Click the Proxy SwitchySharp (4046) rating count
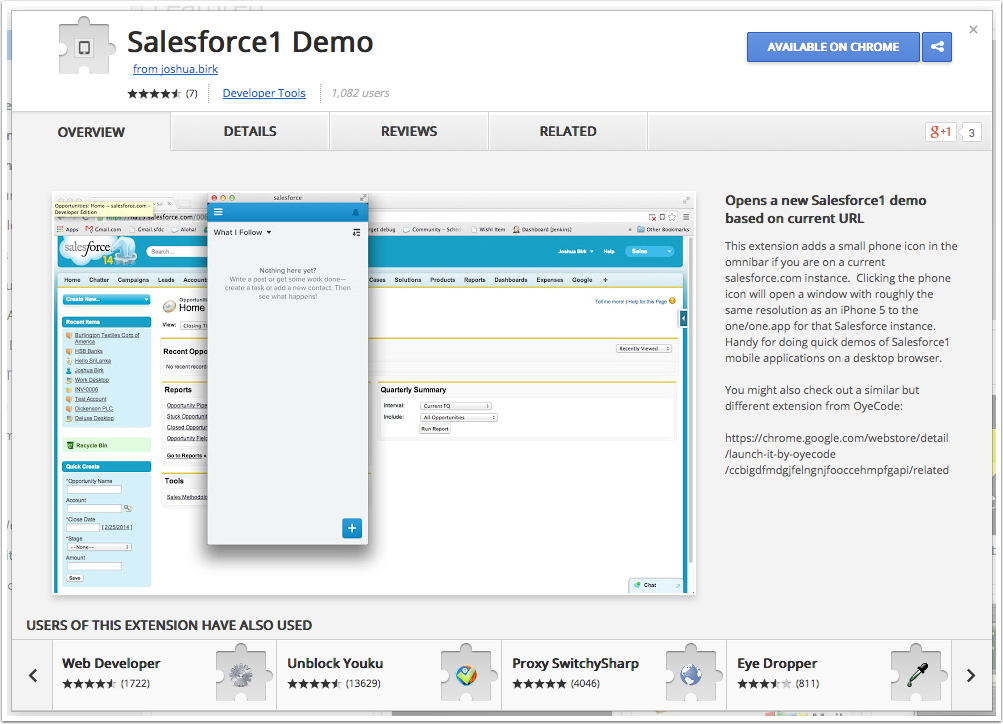This screenshot has width=1003, height=724. tap(585, 683)
